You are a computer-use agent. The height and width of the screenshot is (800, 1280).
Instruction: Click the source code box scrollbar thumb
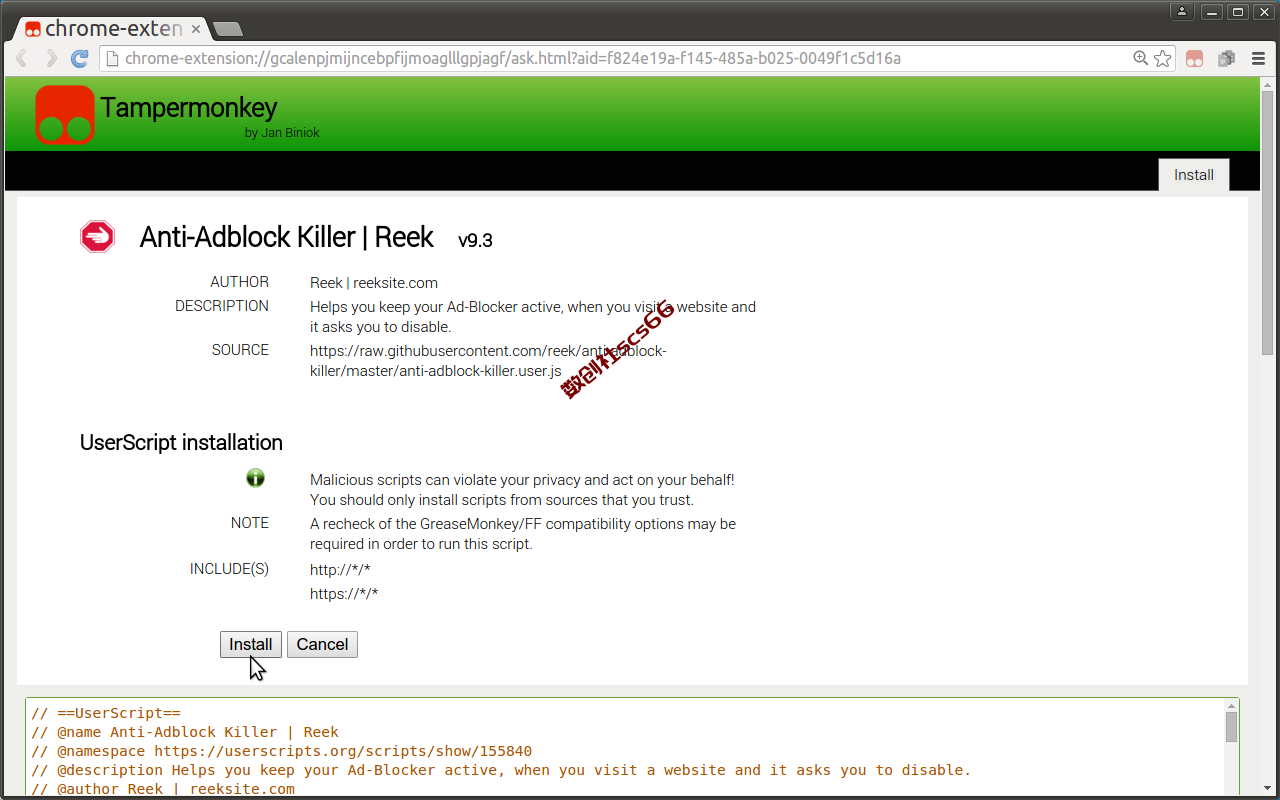tap(1231, 726)
